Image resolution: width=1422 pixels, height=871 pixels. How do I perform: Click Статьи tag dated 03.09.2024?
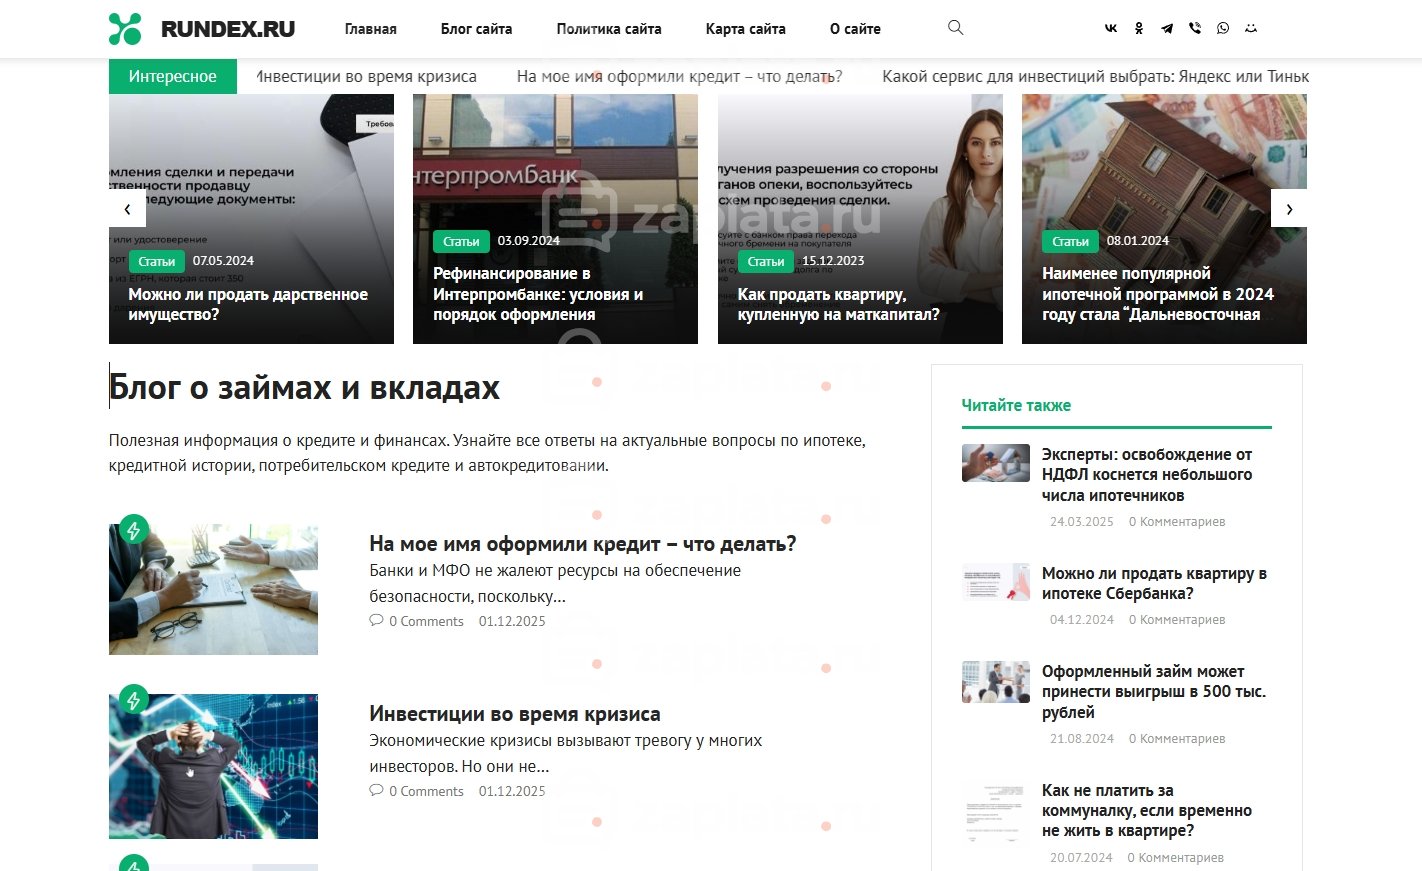click(x=461, y=242)
